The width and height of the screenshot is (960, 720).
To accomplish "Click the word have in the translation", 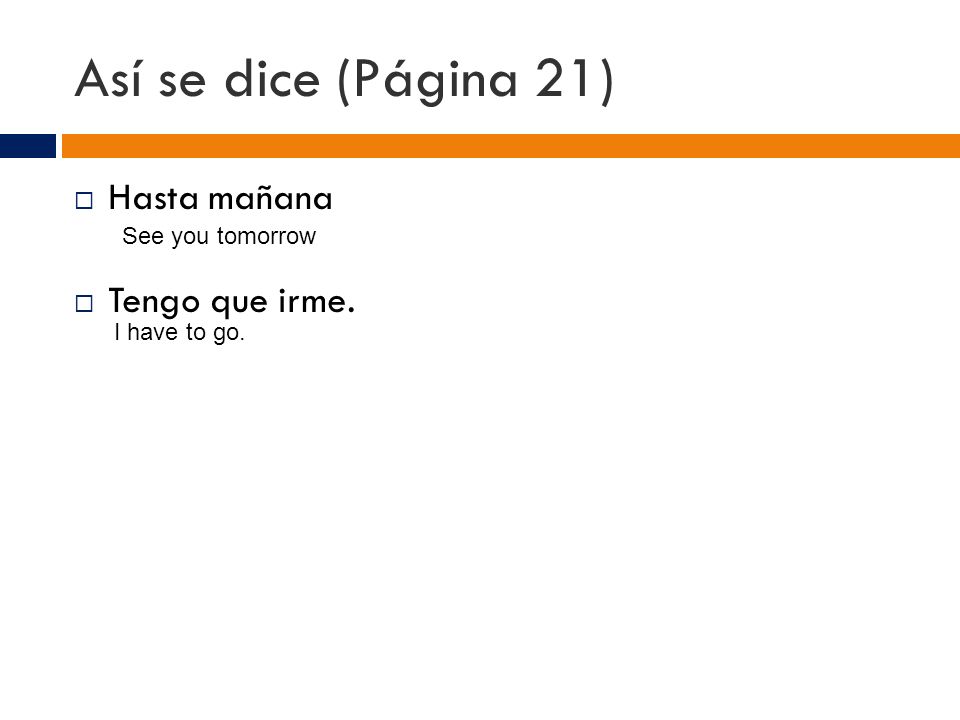I will coord(152,332).
